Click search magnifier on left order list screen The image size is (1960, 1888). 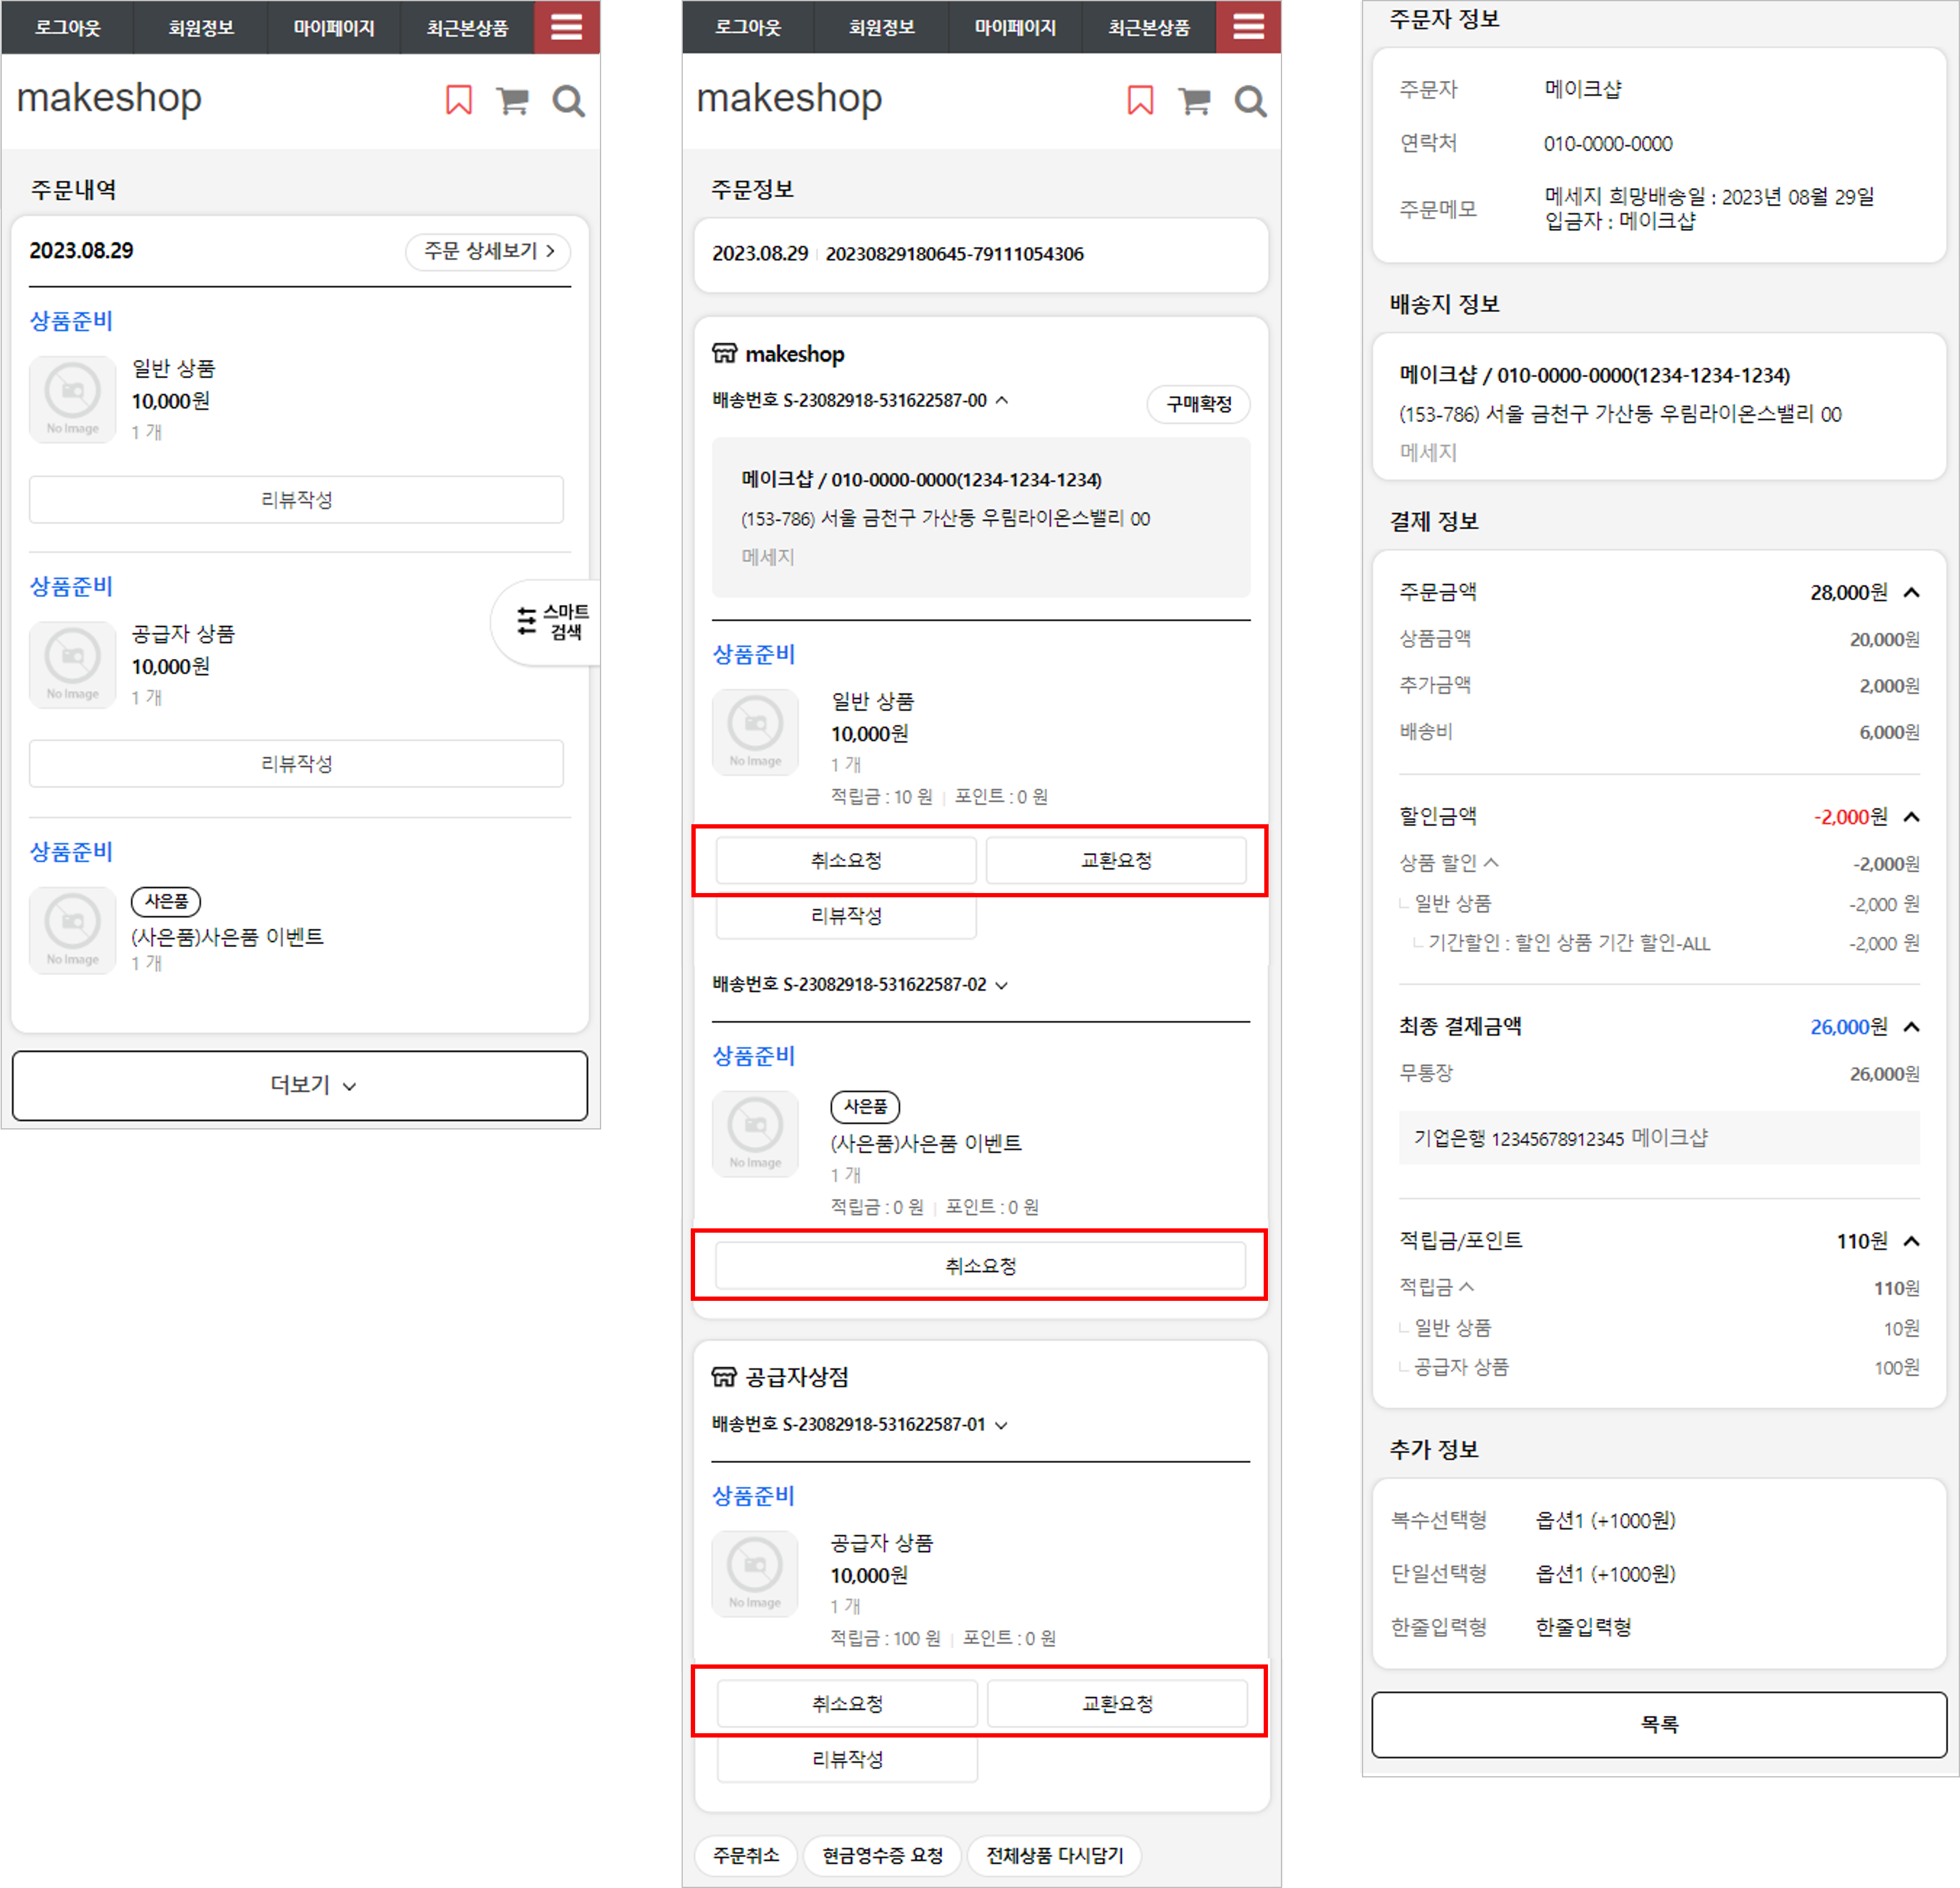pos(568,101)
